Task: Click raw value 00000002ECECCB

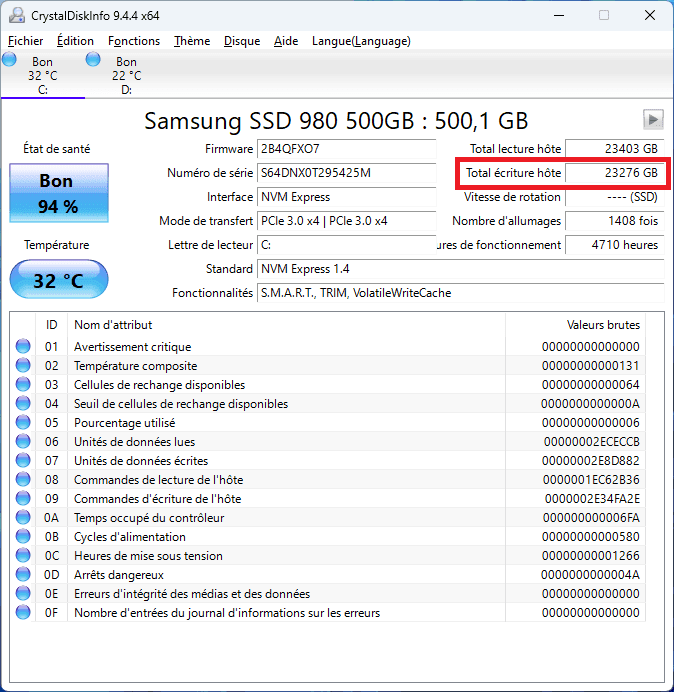Action: [x=591, y=442]
